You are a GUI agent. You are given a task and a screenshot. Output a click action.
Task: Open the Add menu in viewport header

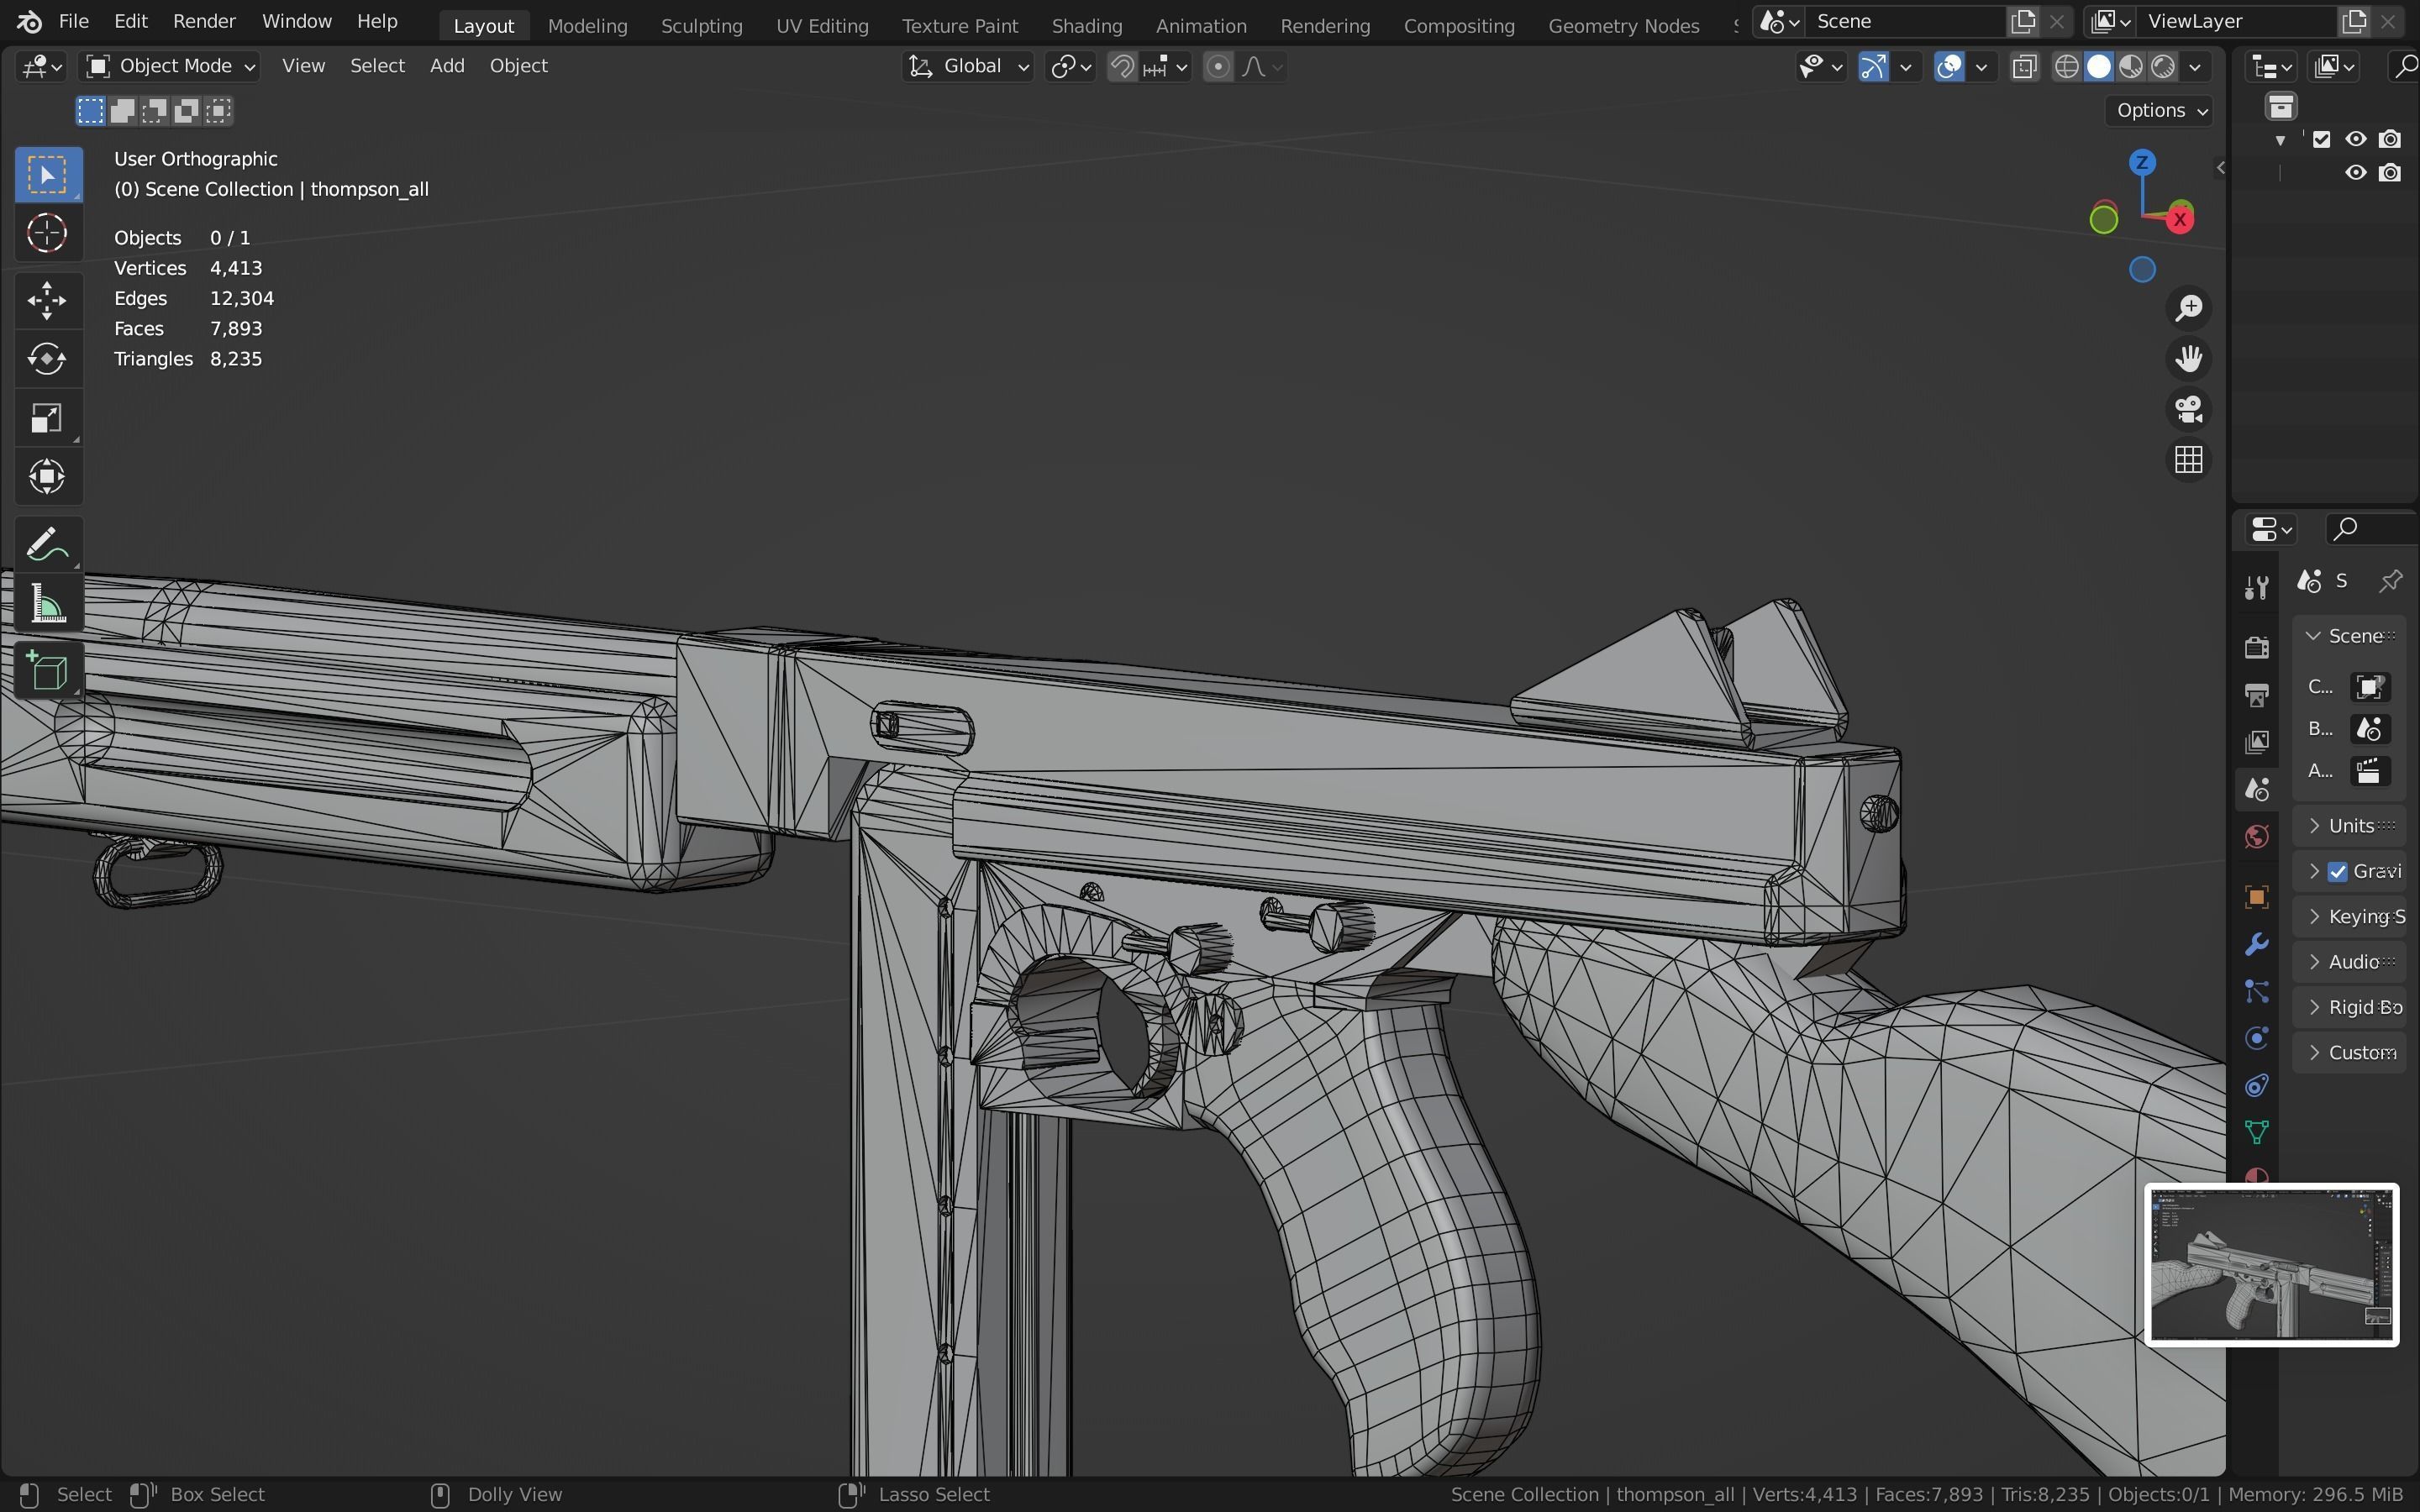pyautogui.click(x=447, y=66)
